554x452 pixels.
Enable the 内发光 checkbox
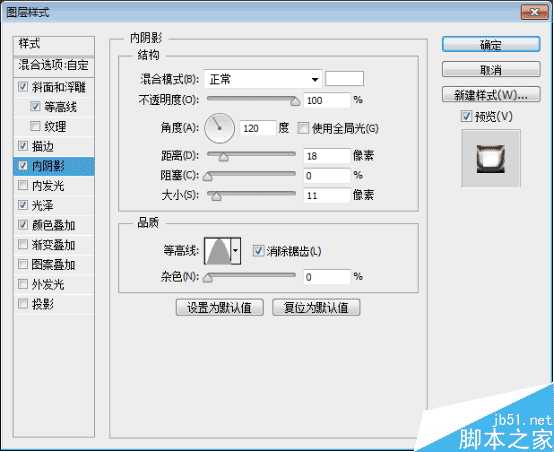[x=23, y=185]
